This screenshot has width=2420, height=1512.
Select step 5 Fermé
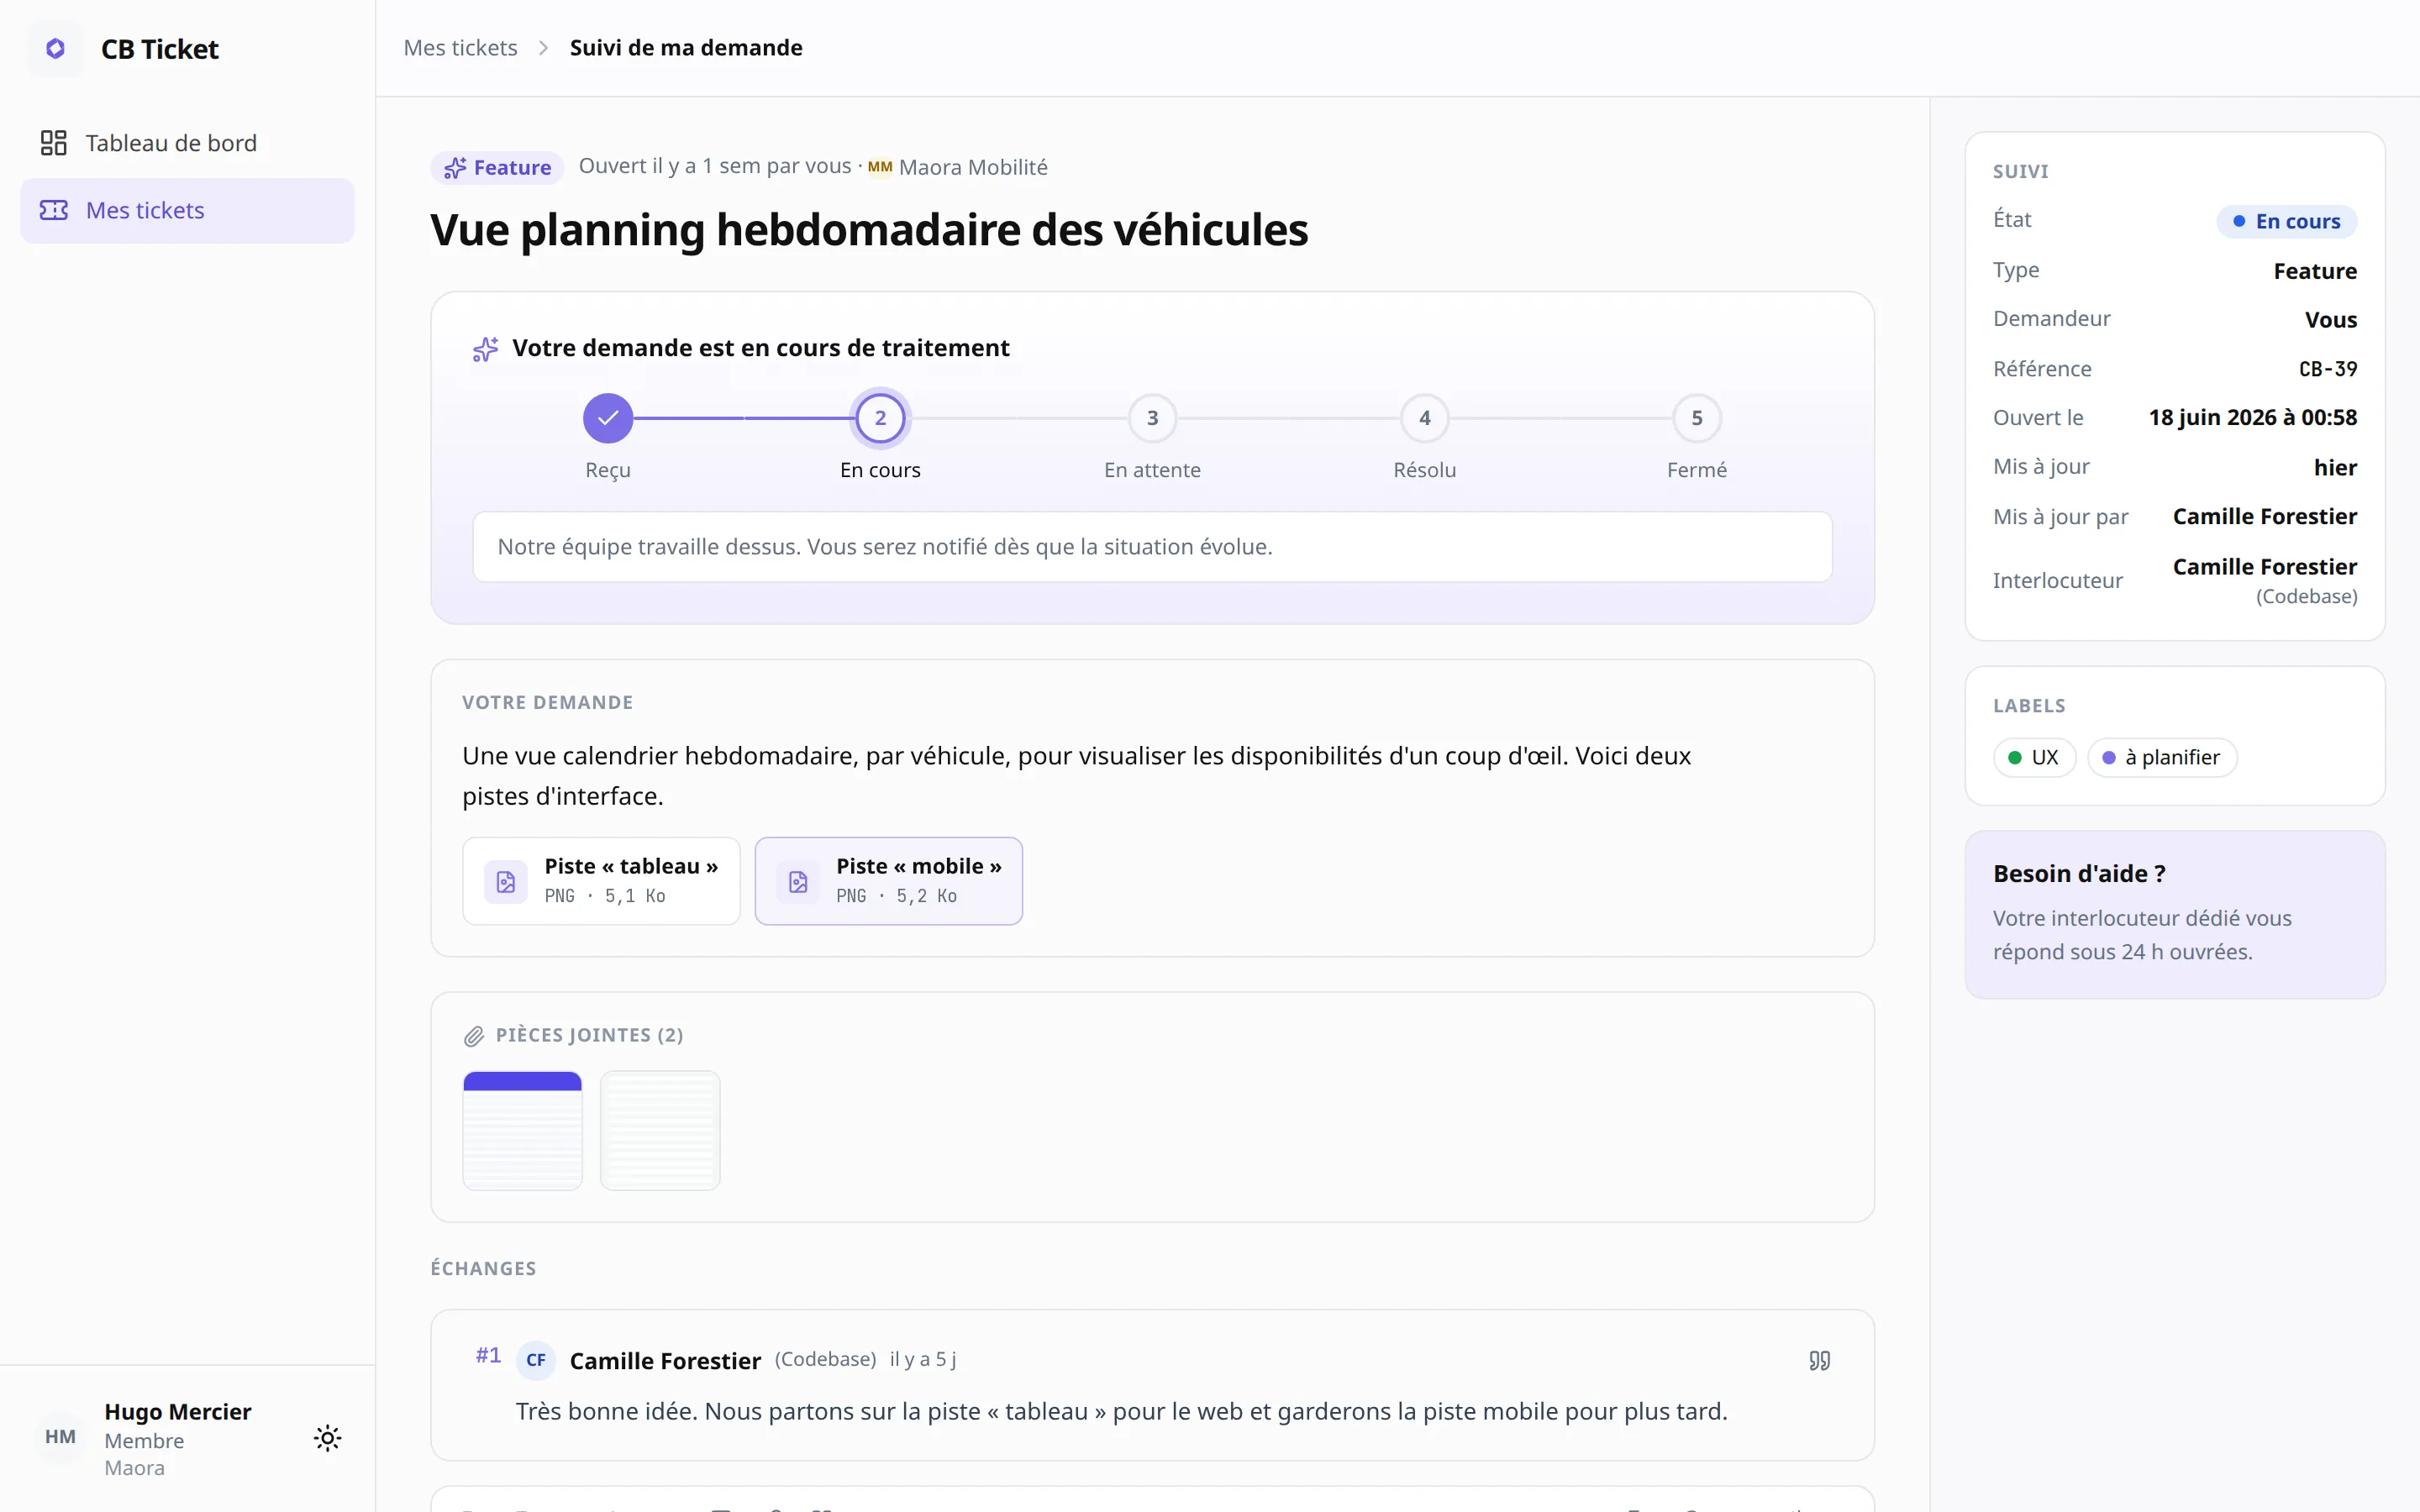point(1697,418)
